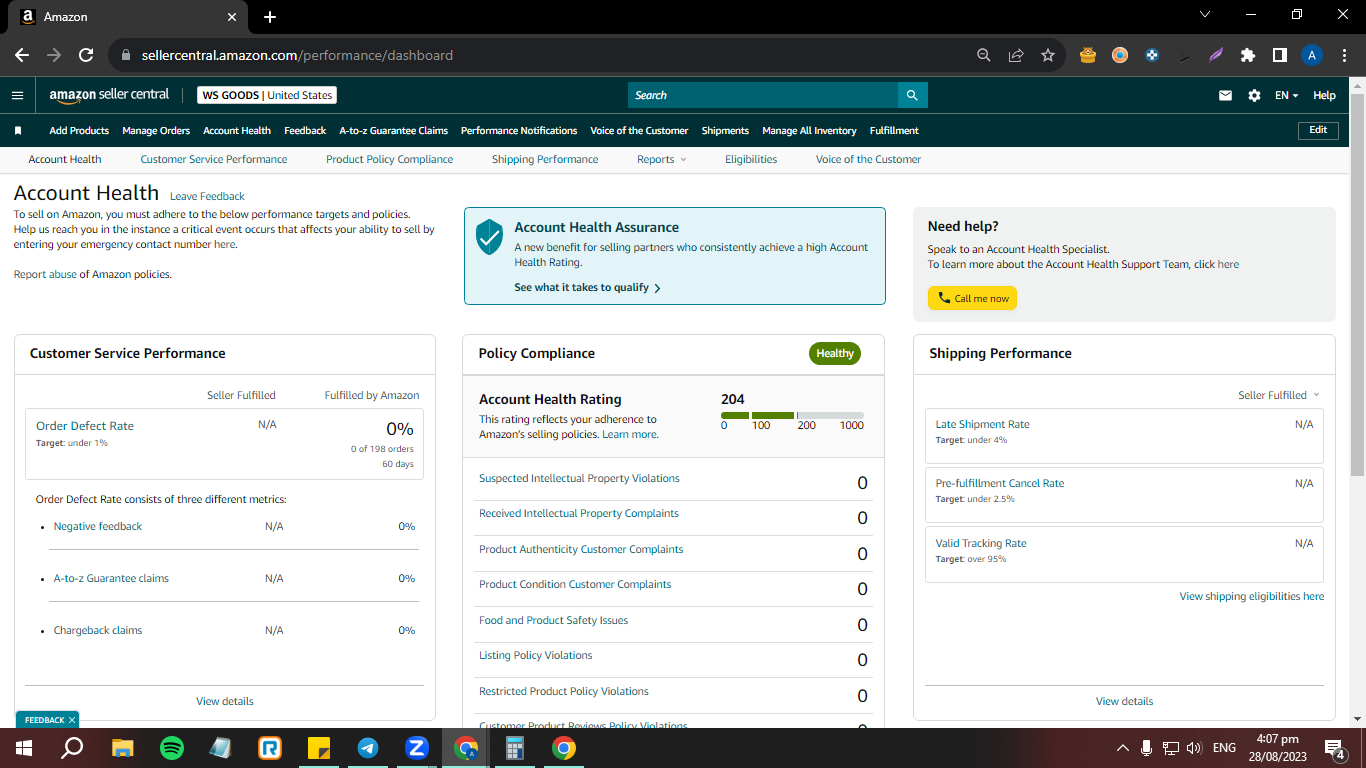
Task: Open the Windows Start menu
Action: point(24,748)
